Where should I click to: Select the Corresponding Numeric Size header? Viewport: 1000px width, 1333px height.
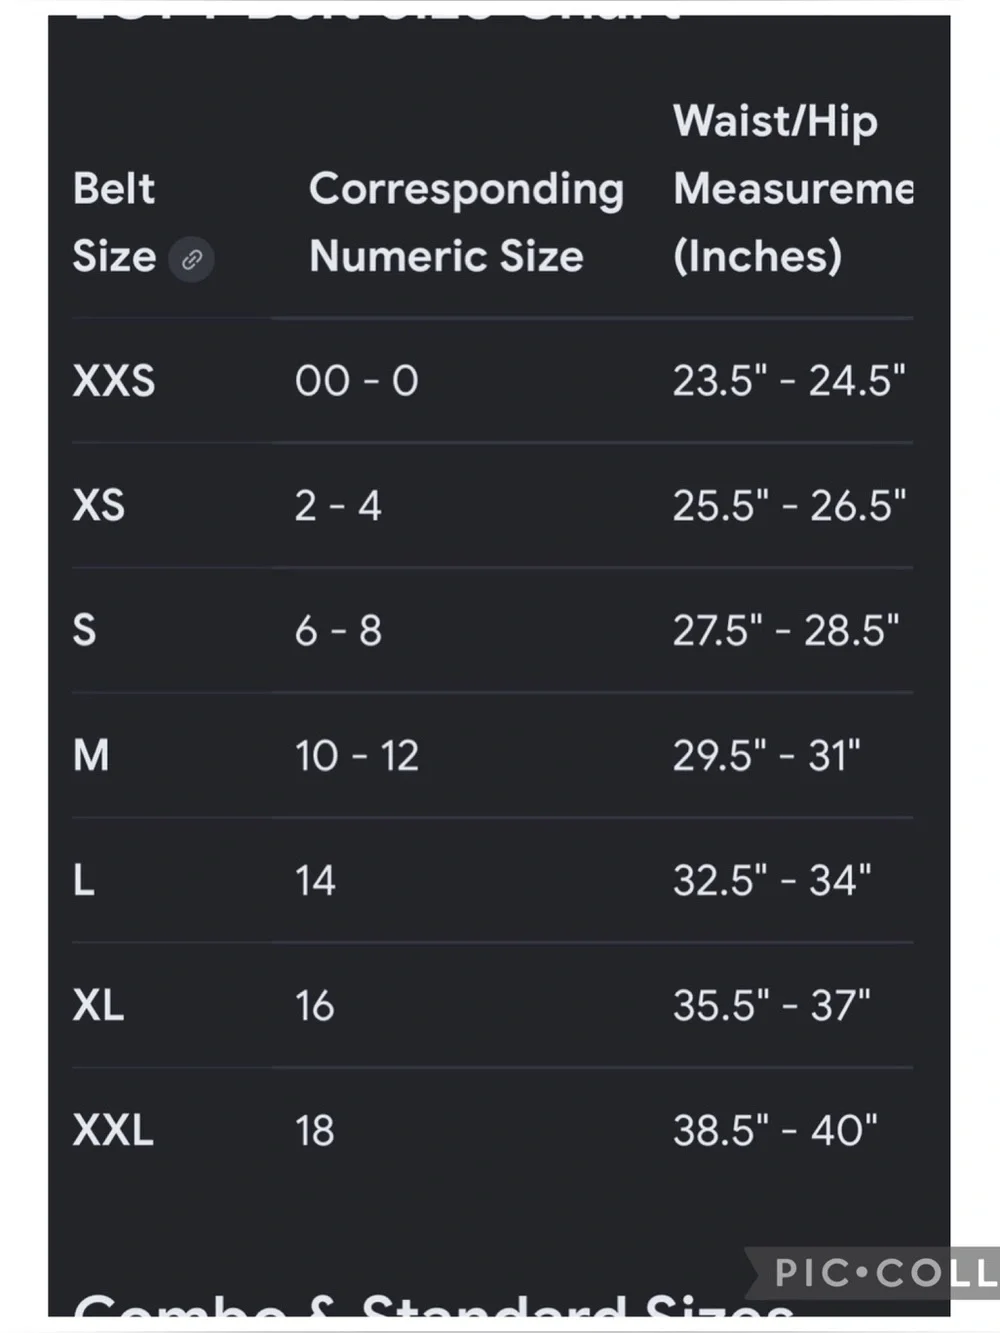click(466, 222)
